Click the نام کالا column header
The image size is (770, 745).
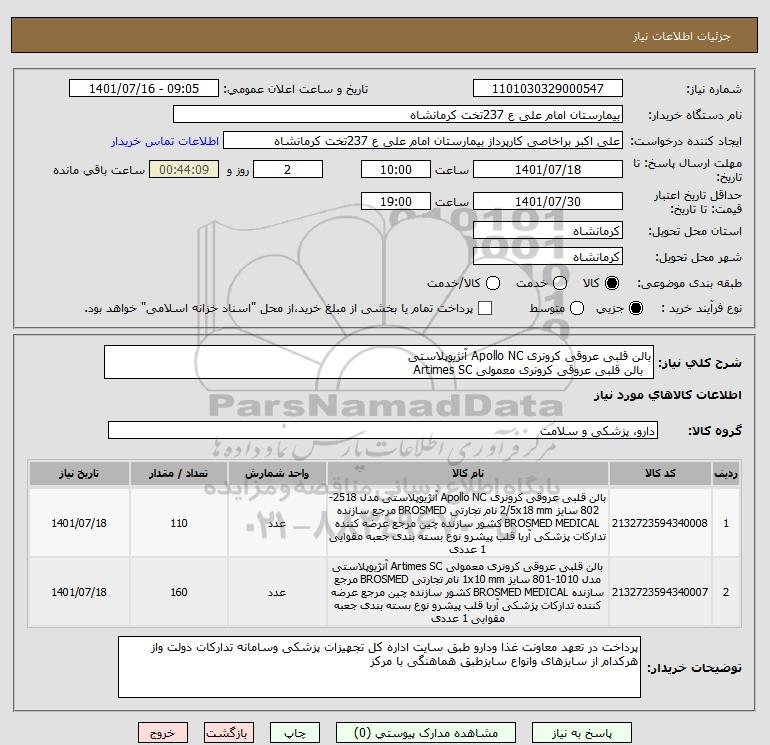click(x=468, y=473)
